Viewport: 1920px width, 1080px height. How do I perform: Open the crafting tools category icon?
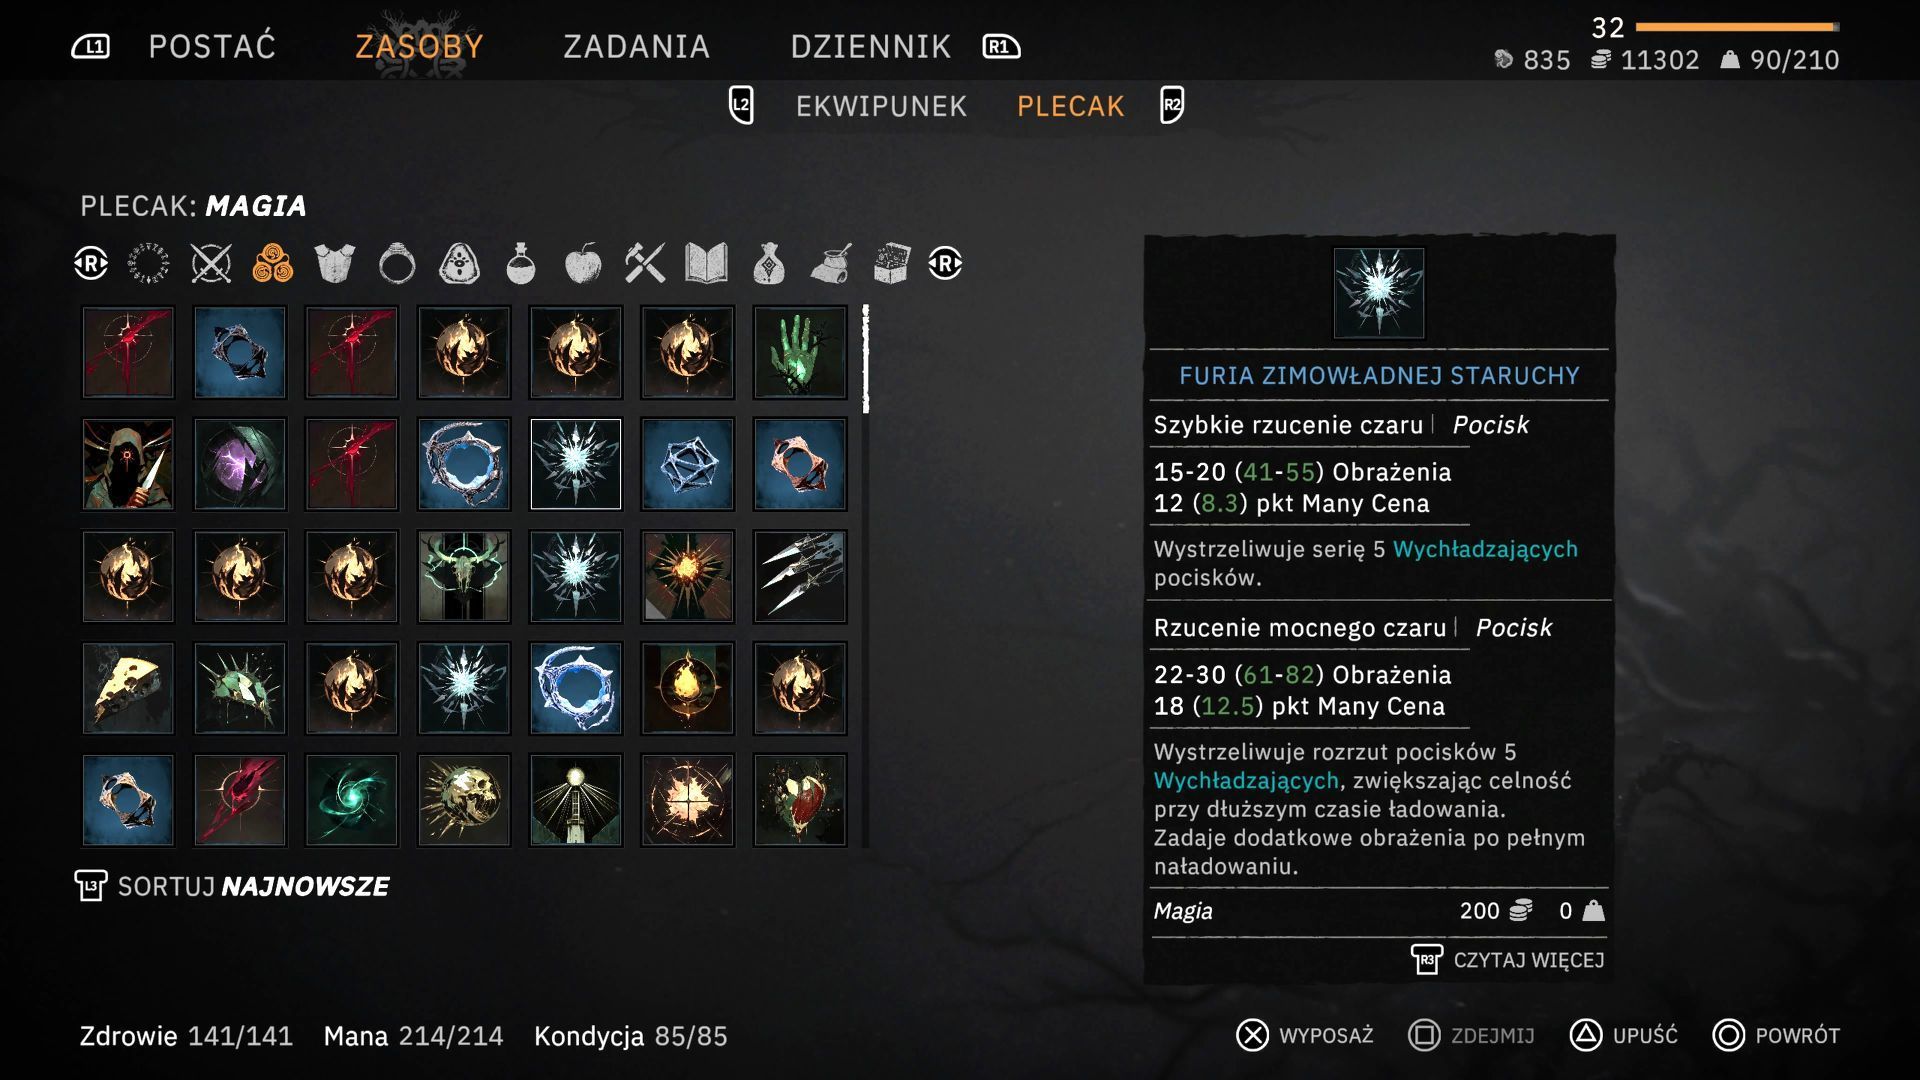(x=645, y=264)
